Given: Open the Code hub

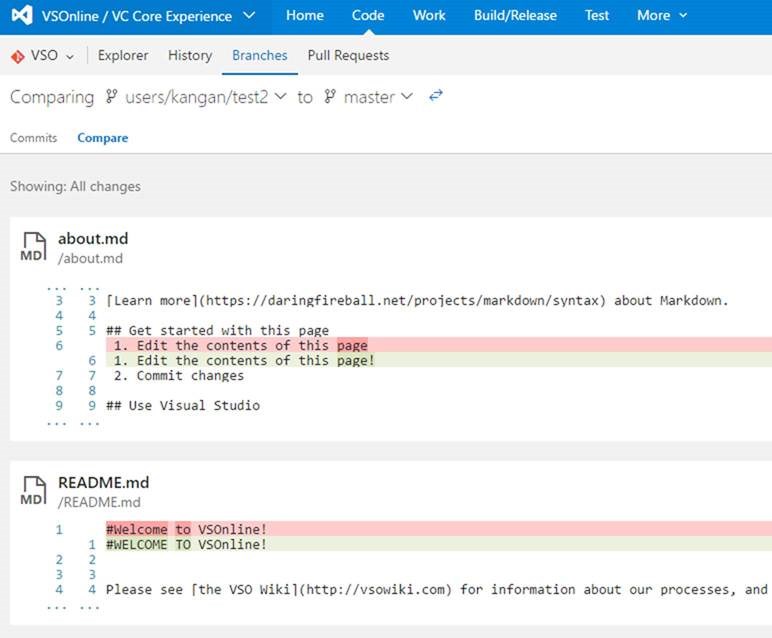Looking at the screenshot, I should (x=368, y=15).
